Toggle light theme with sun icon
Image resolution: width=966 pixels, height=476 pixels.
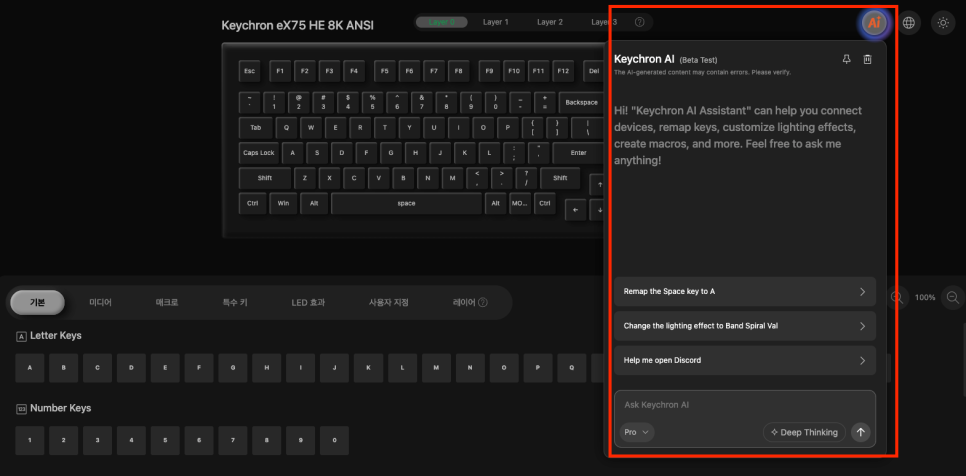(943, 23)
